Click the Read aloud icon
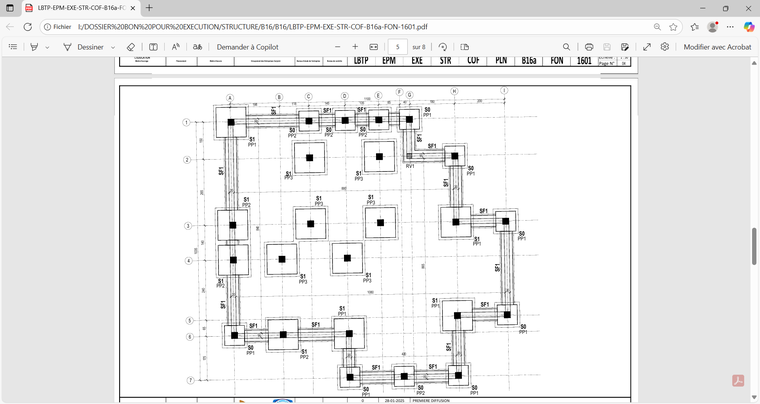This screenshot has width=760, height=404. (x=176, y=47)
